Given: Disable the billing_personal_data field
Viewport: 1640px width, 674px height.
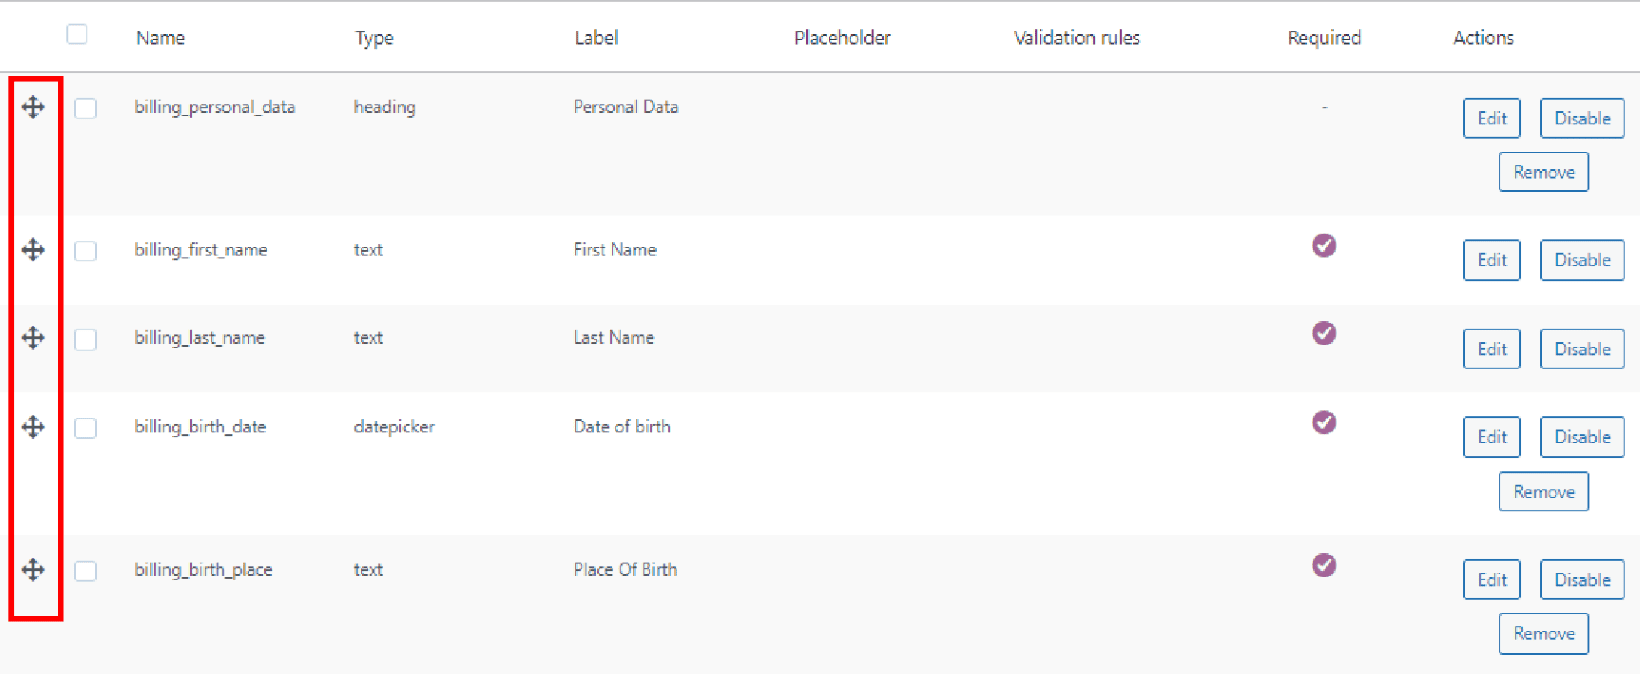Looking at the screenshot, I should (1581, 118).
